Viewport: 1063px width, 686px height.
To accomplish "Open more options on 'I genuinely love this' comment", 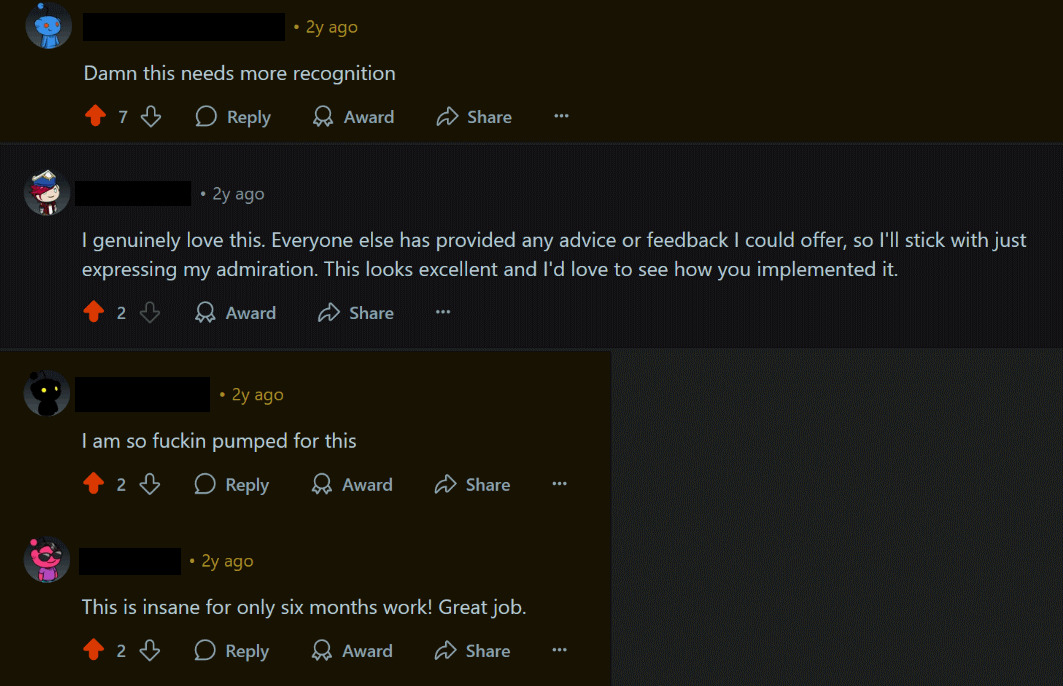I will pyautogui.click(x=443, y=313).
